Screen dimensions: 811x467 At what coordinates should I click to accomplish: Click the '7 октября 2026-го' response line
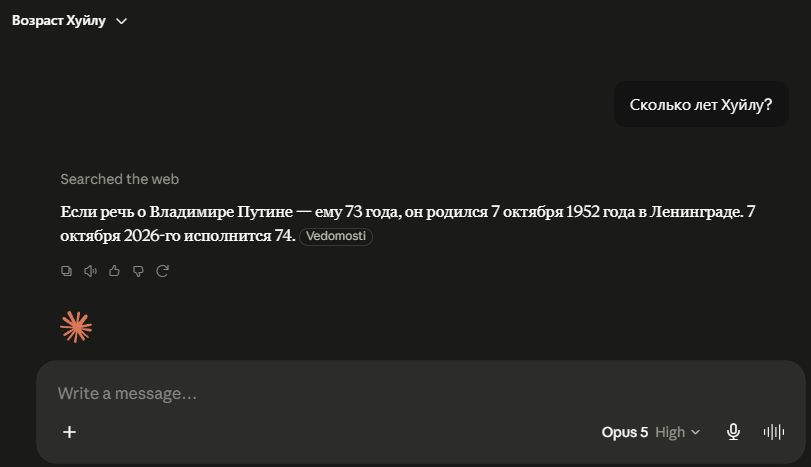pyautogui.click(x=177, y=236)
